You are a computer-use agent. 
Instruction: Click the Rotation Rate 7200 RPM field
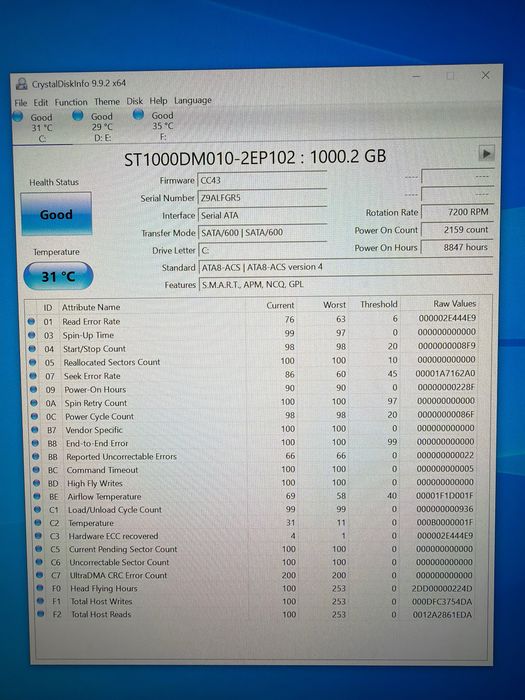(x=457, y=212)
